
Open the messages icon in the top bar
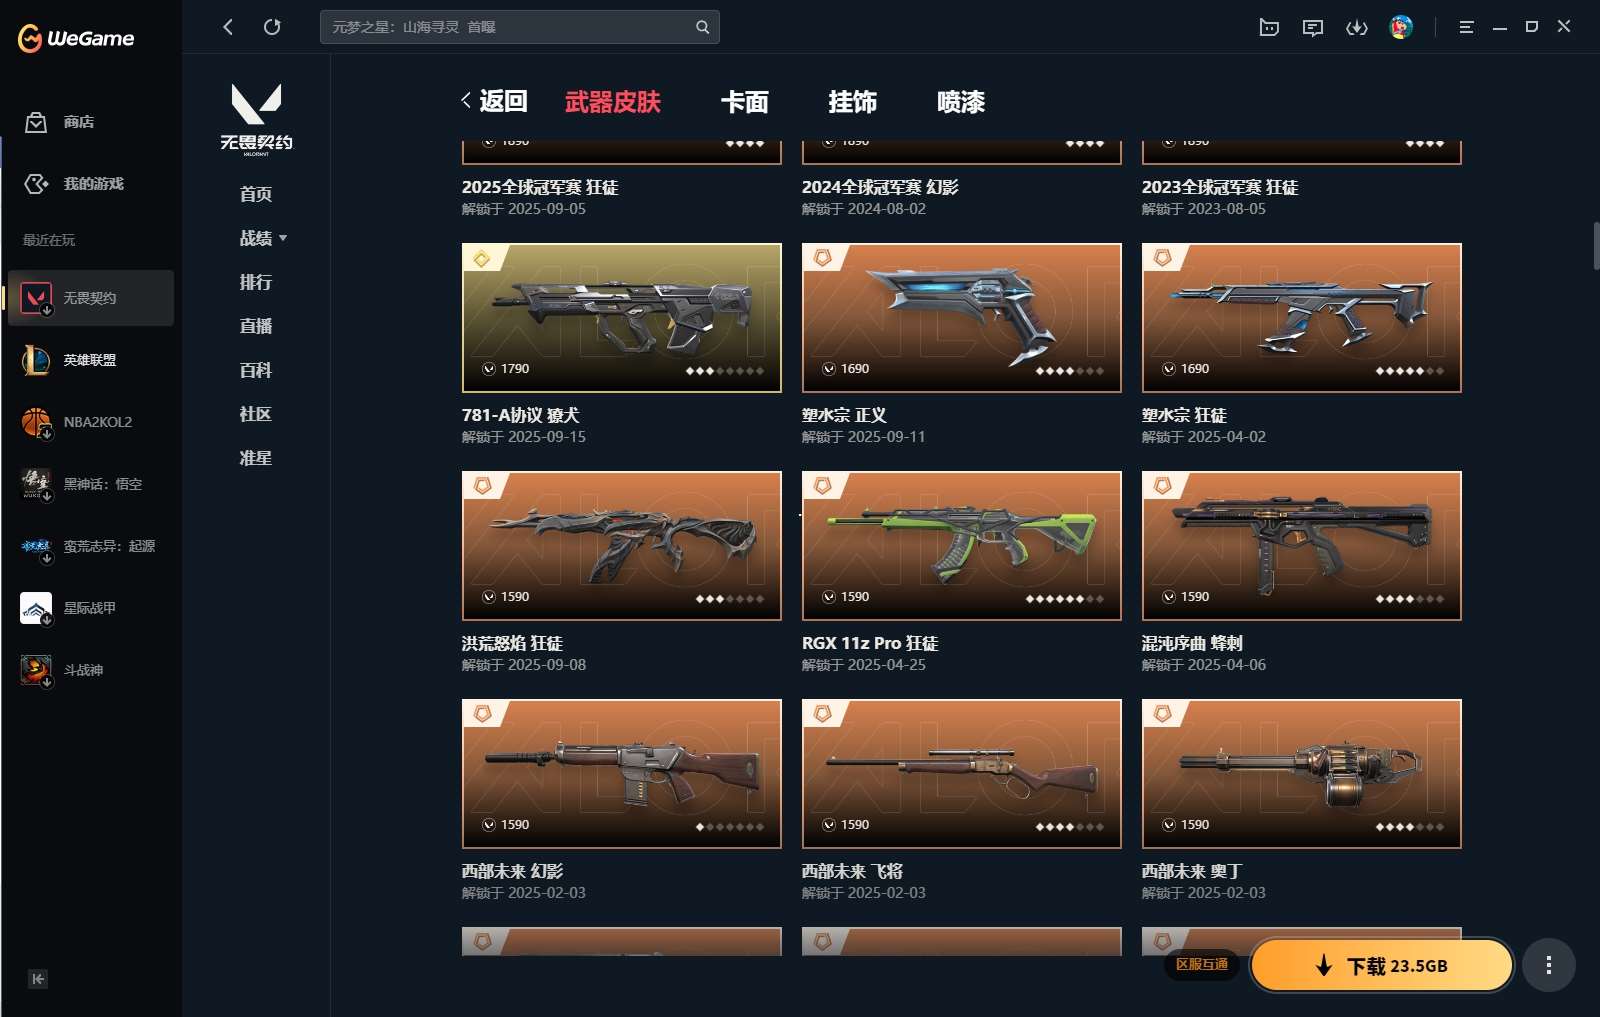click(x=1313, y=27)
